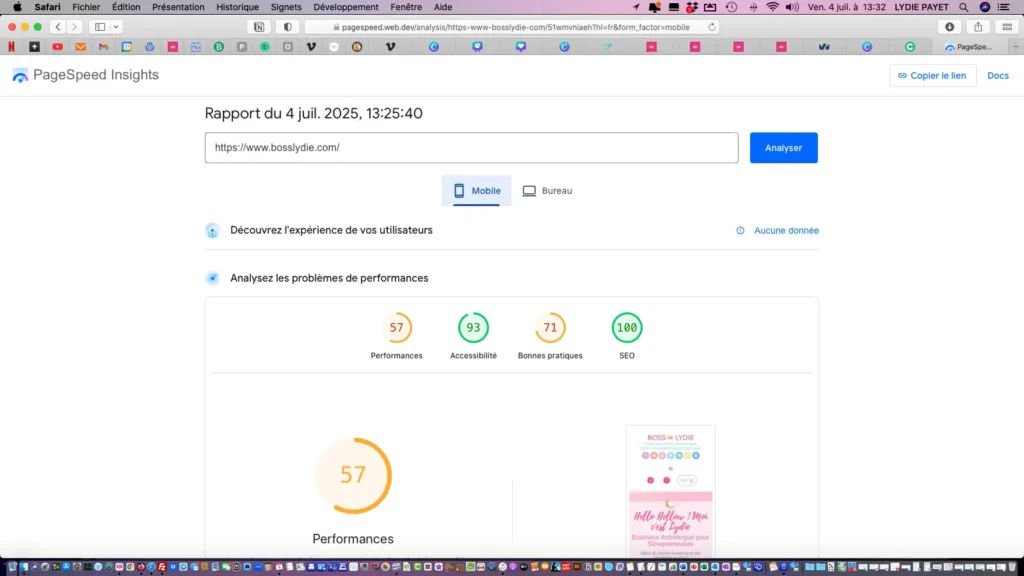This screenshot has width=1024, height=576.
Task: Click the mobile site screenshot thumbnail
Action: [670, 490]
